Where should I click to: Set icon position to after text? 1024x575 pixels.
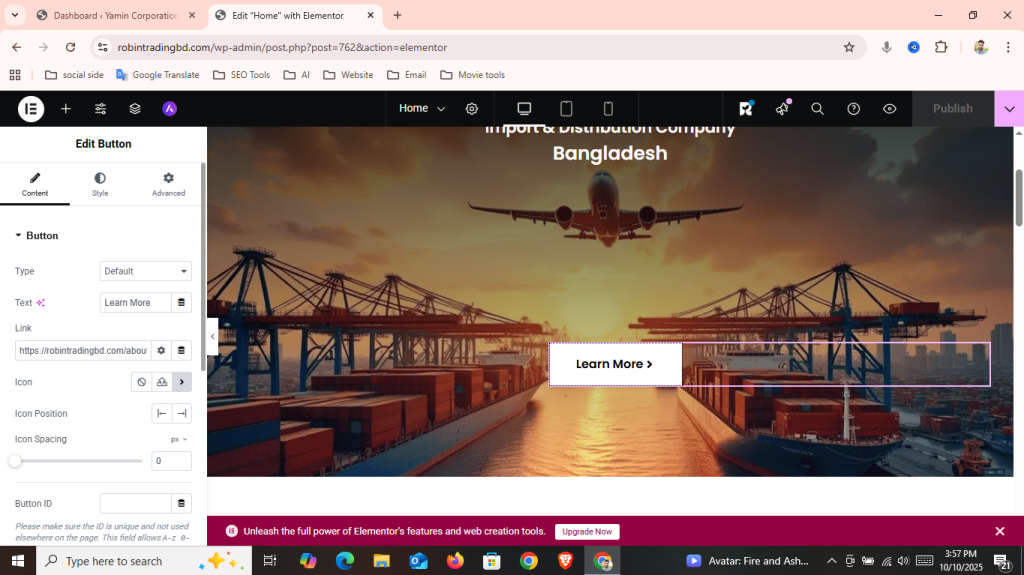pyautogui.click(x=181, y=414)
